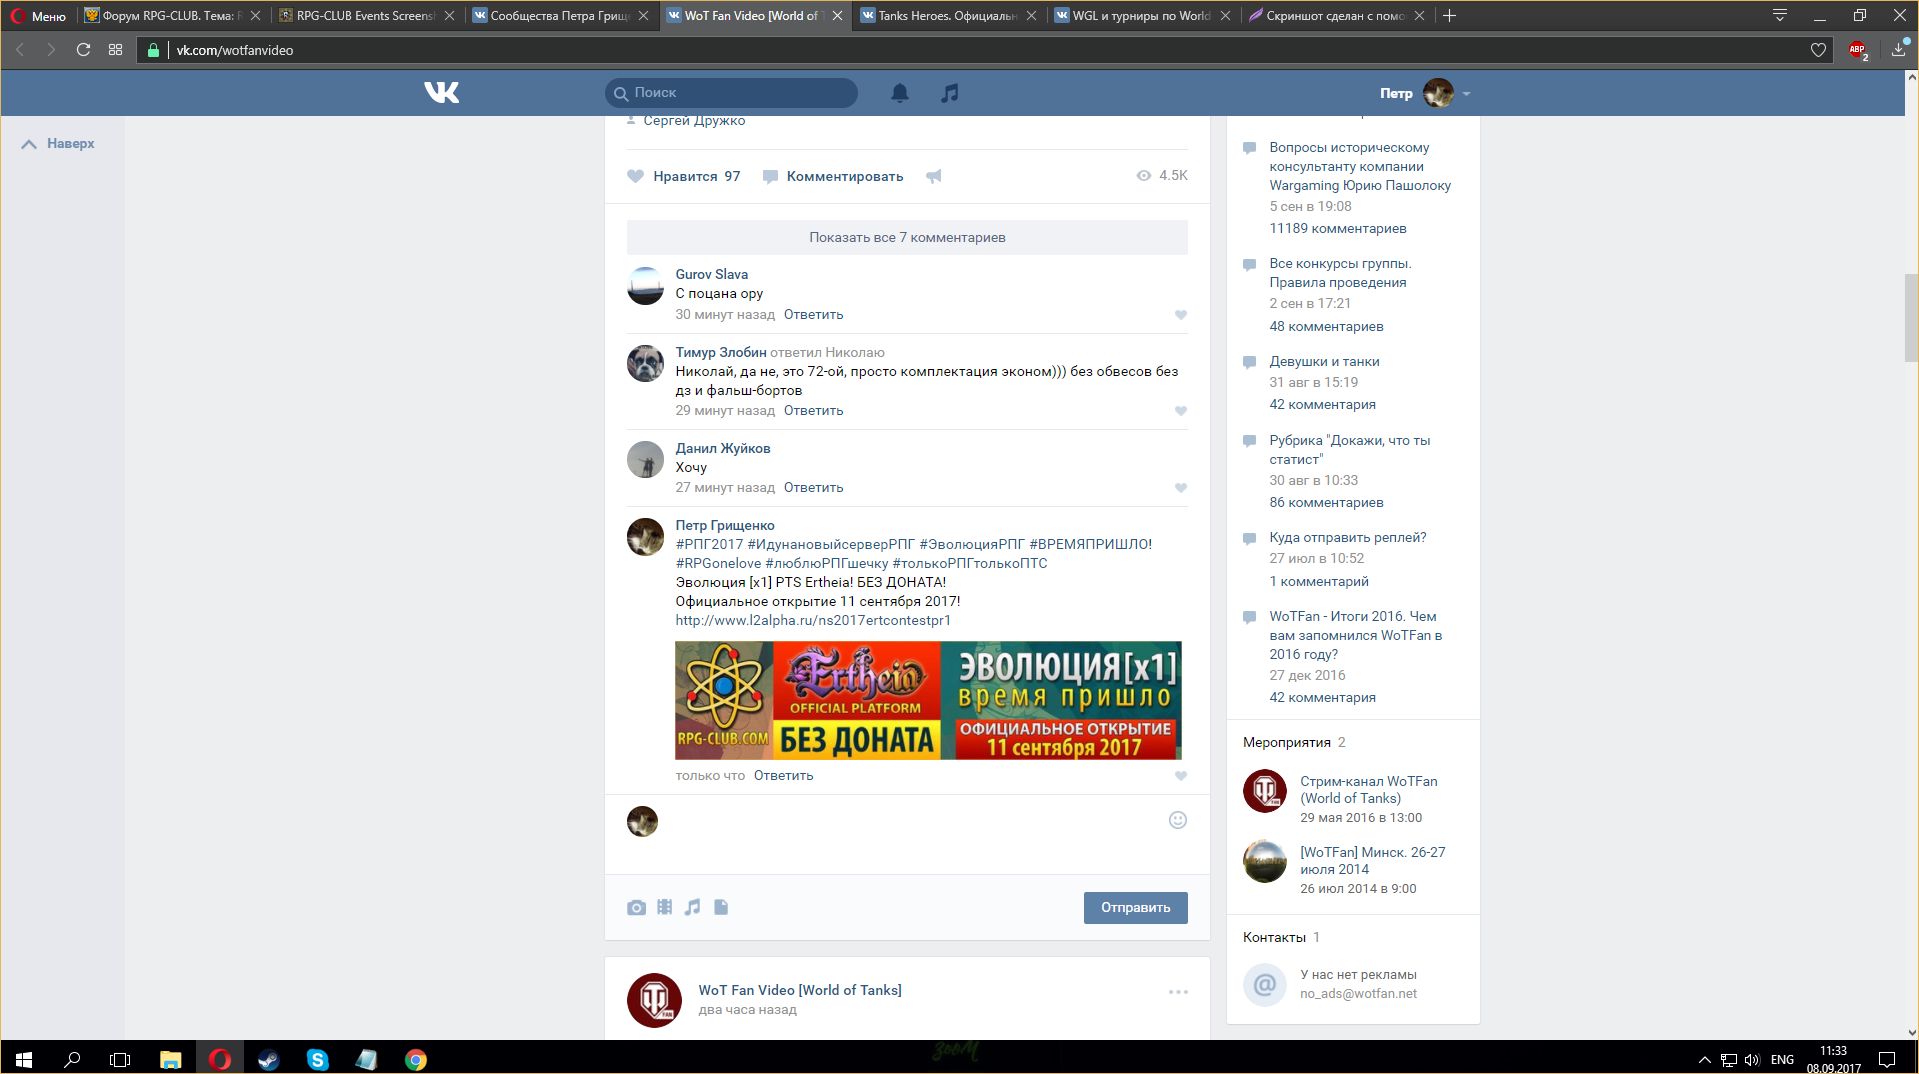The image size is (1919, 1074).
Task: Open Девушки и танки discussion
Action: click(1324, 361)
